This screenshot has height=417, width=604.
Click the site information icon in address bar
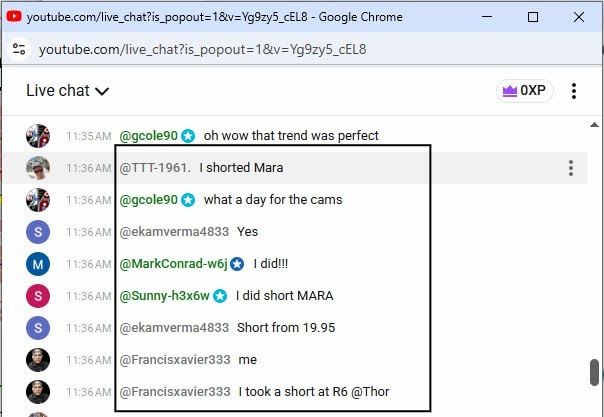pyautogui.click(x=19, y=49)
